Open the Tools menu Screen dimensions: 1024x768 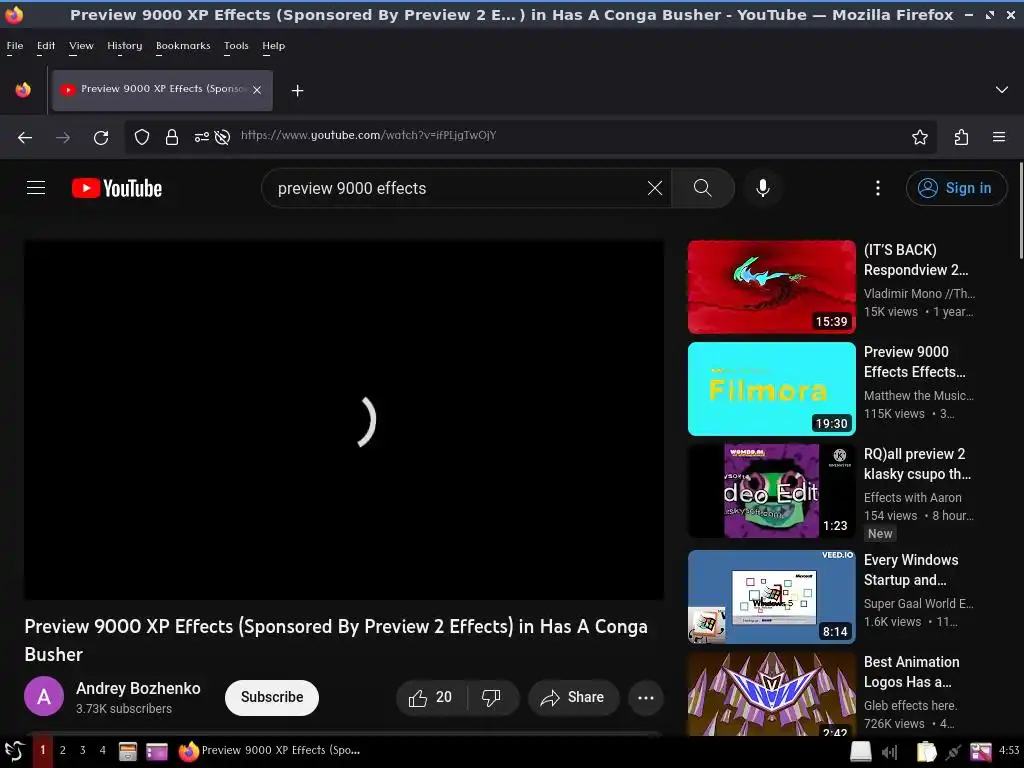236,46
